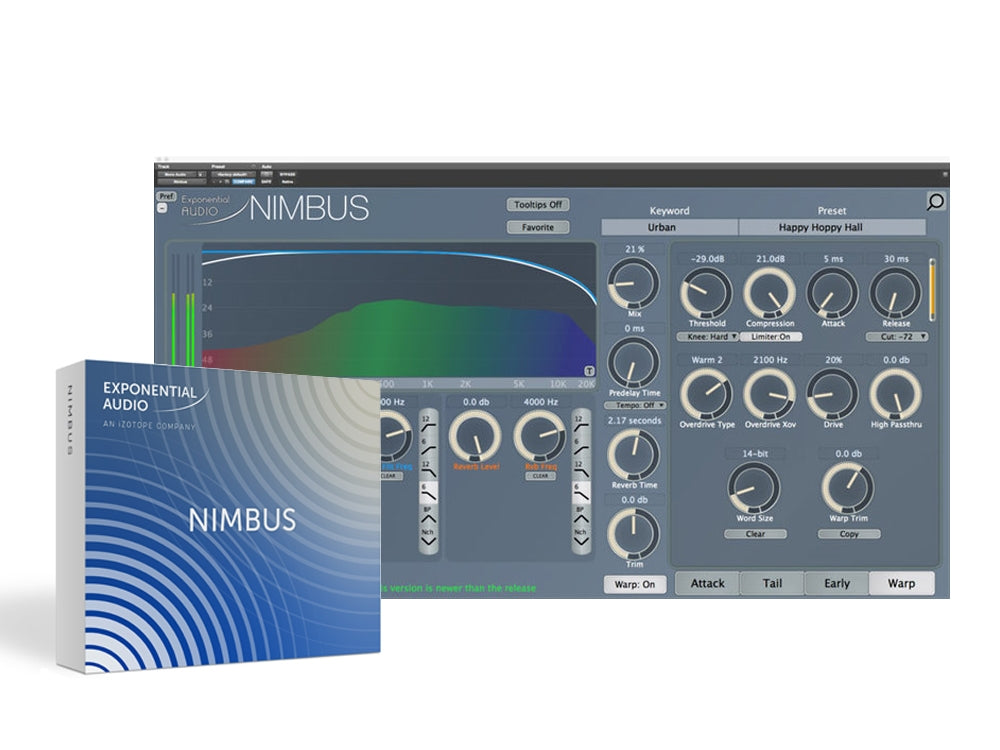Expand the Tempo: Off dropdown
1000x750 pixels.
click(x=634, y=405)
